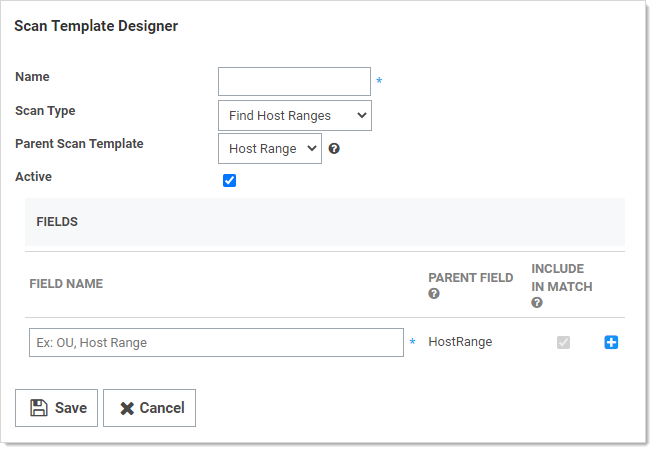Screen dimensions: 654x451
Task: Click the help icon under INCLUDE IN MATCH
Action: [x=537, y=302]
